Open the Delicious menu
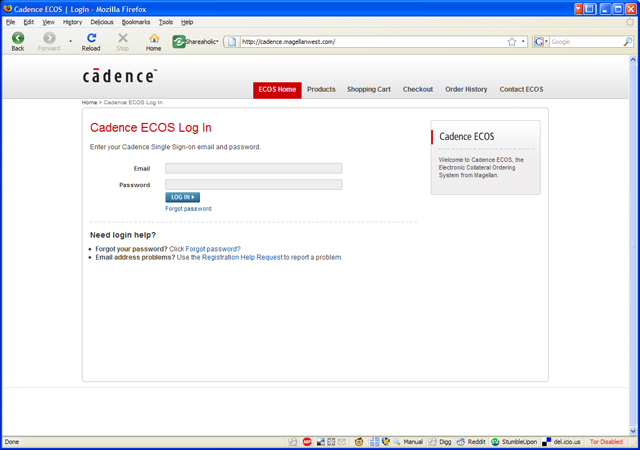 tap(102, 22)
